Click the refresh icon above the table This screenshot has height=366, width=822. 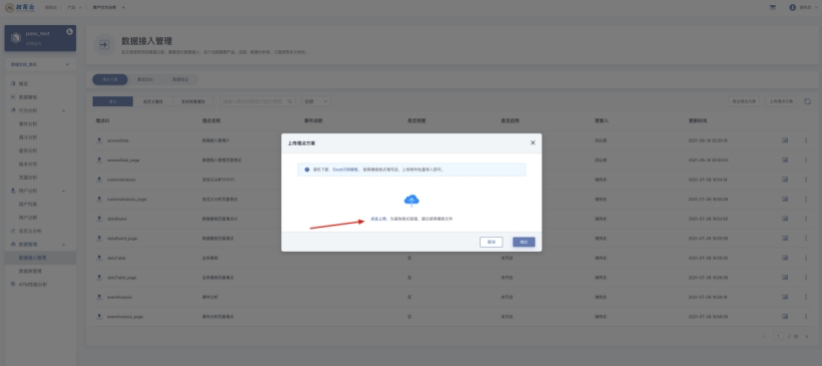pyautogui.click(x=807, y=101)
